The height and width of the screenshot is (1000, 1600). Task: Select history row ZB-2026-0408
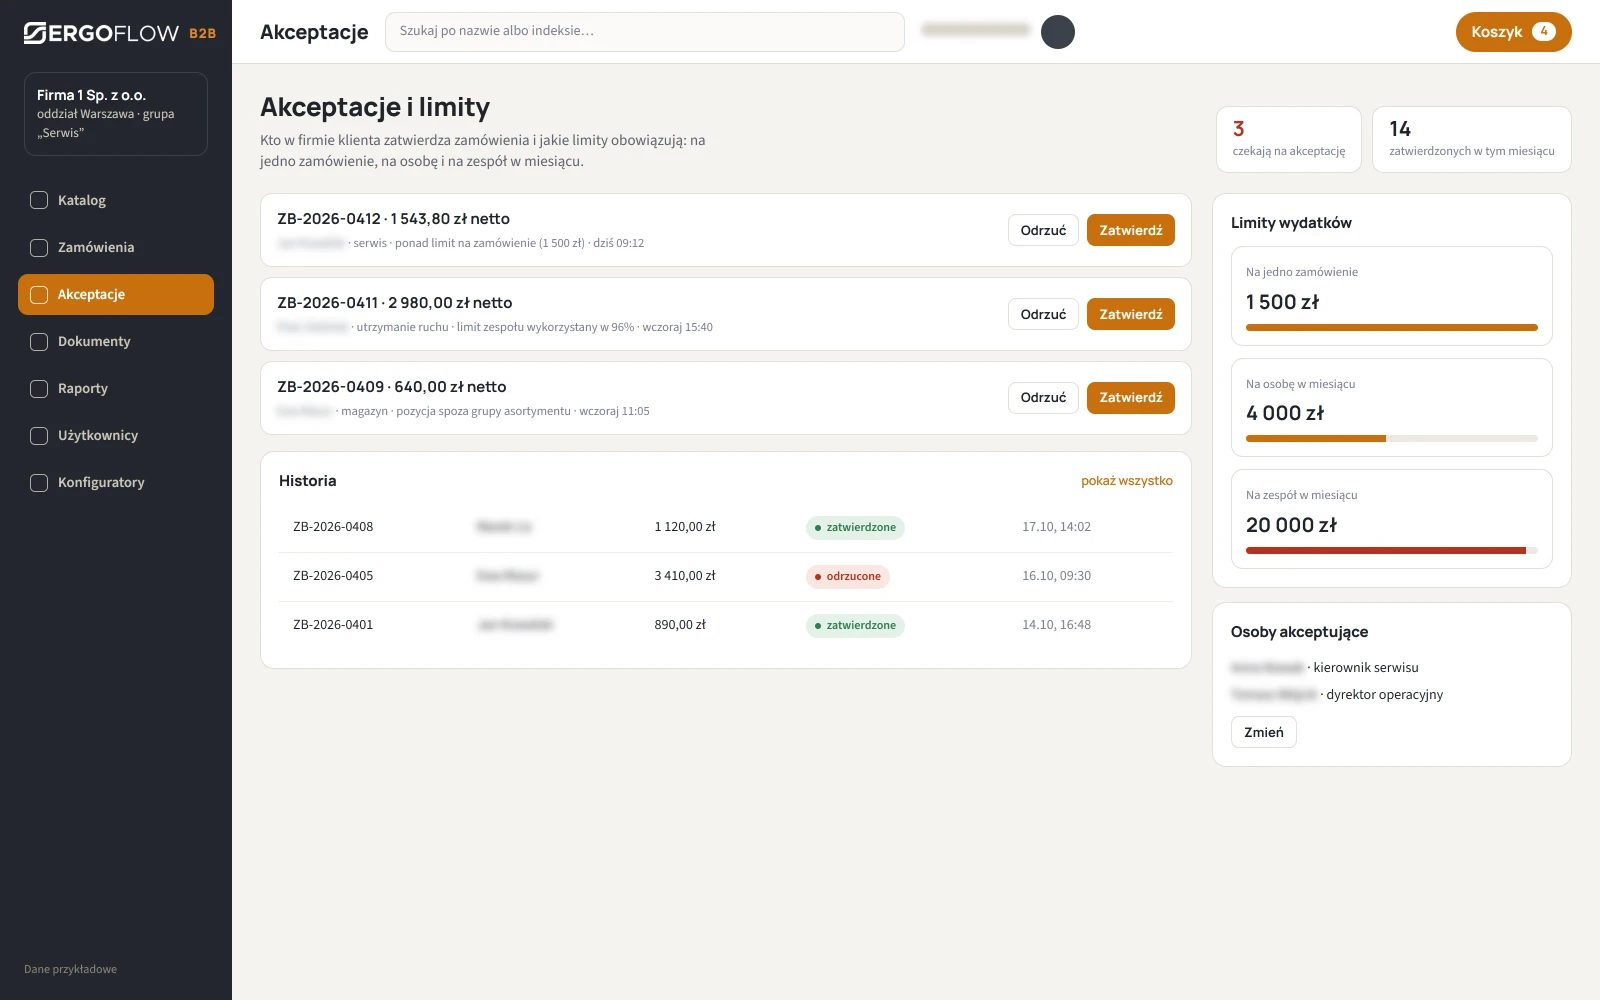point(726,527)
